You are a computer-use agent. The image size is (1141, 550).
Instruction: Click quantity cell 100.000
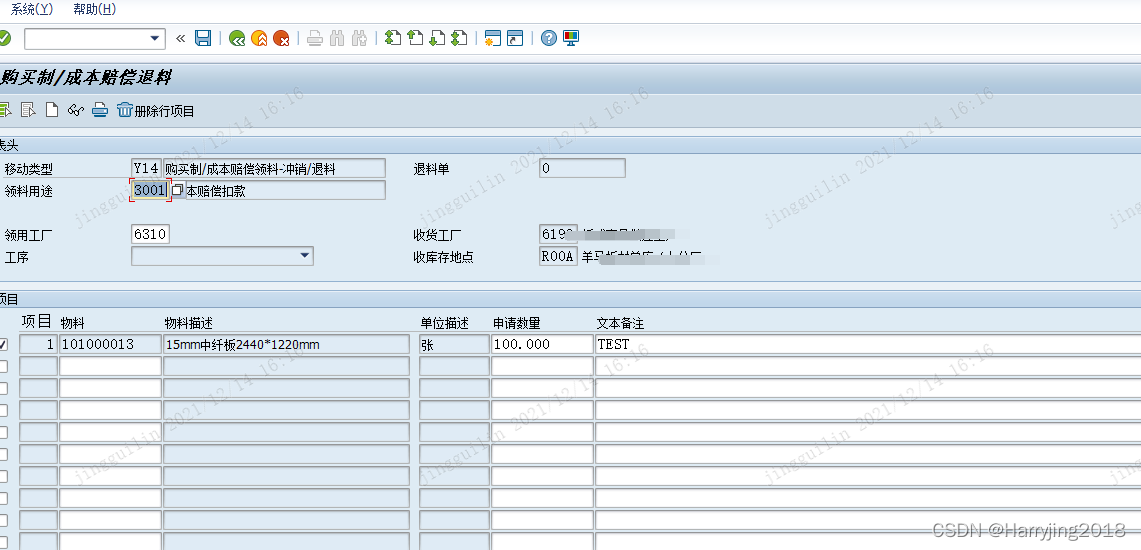pos(542,345)
